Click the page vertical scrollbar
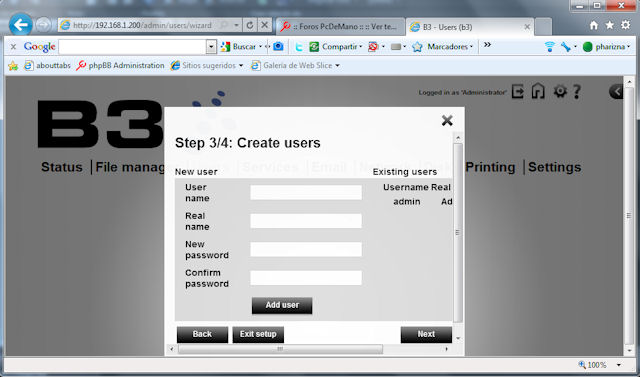The width and height of the screenshot is (640, 377). [629, 216]
